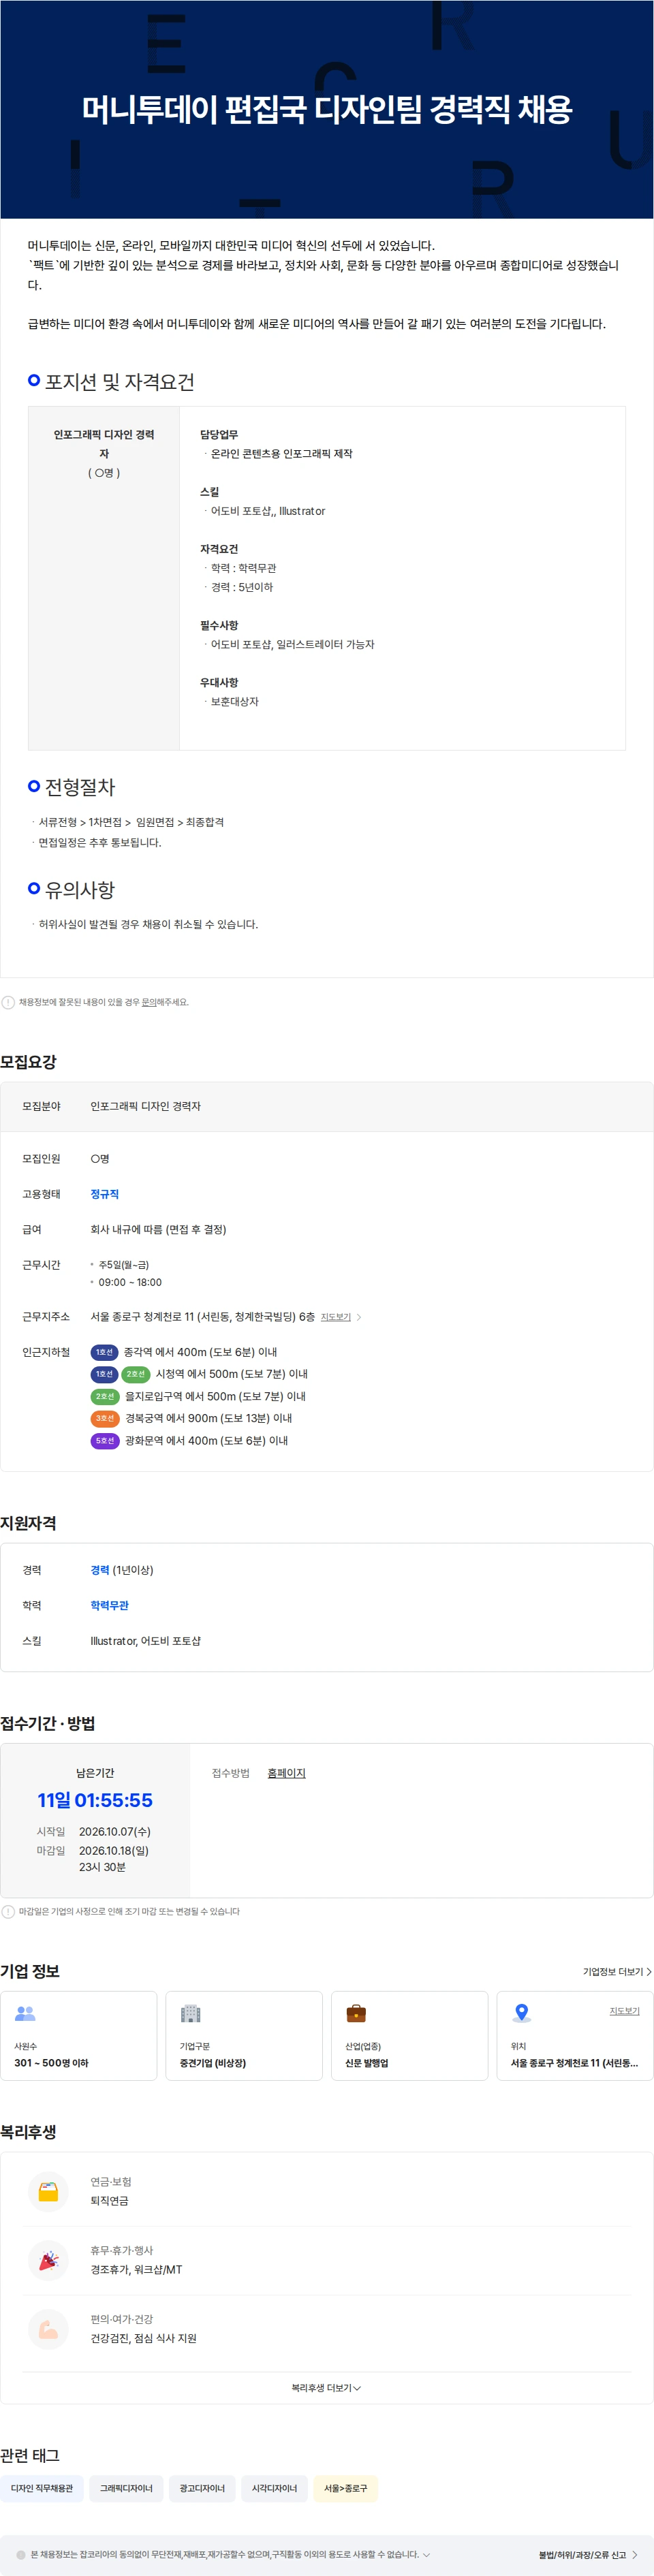
Task: Click the 마감일 2026.10.18(일) date
Action: pyautogui.click(x=114, y=1850)
